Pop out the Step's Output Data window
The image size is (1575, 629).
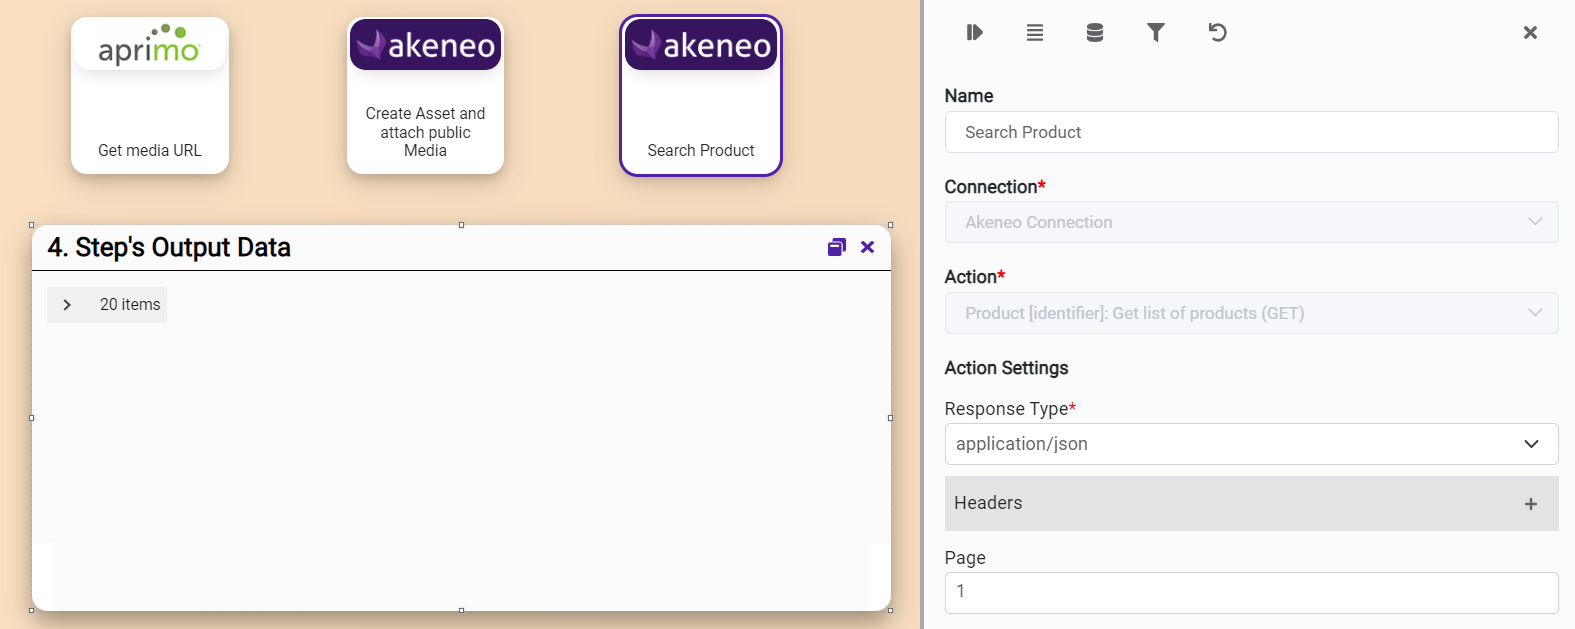coord(837,247)
